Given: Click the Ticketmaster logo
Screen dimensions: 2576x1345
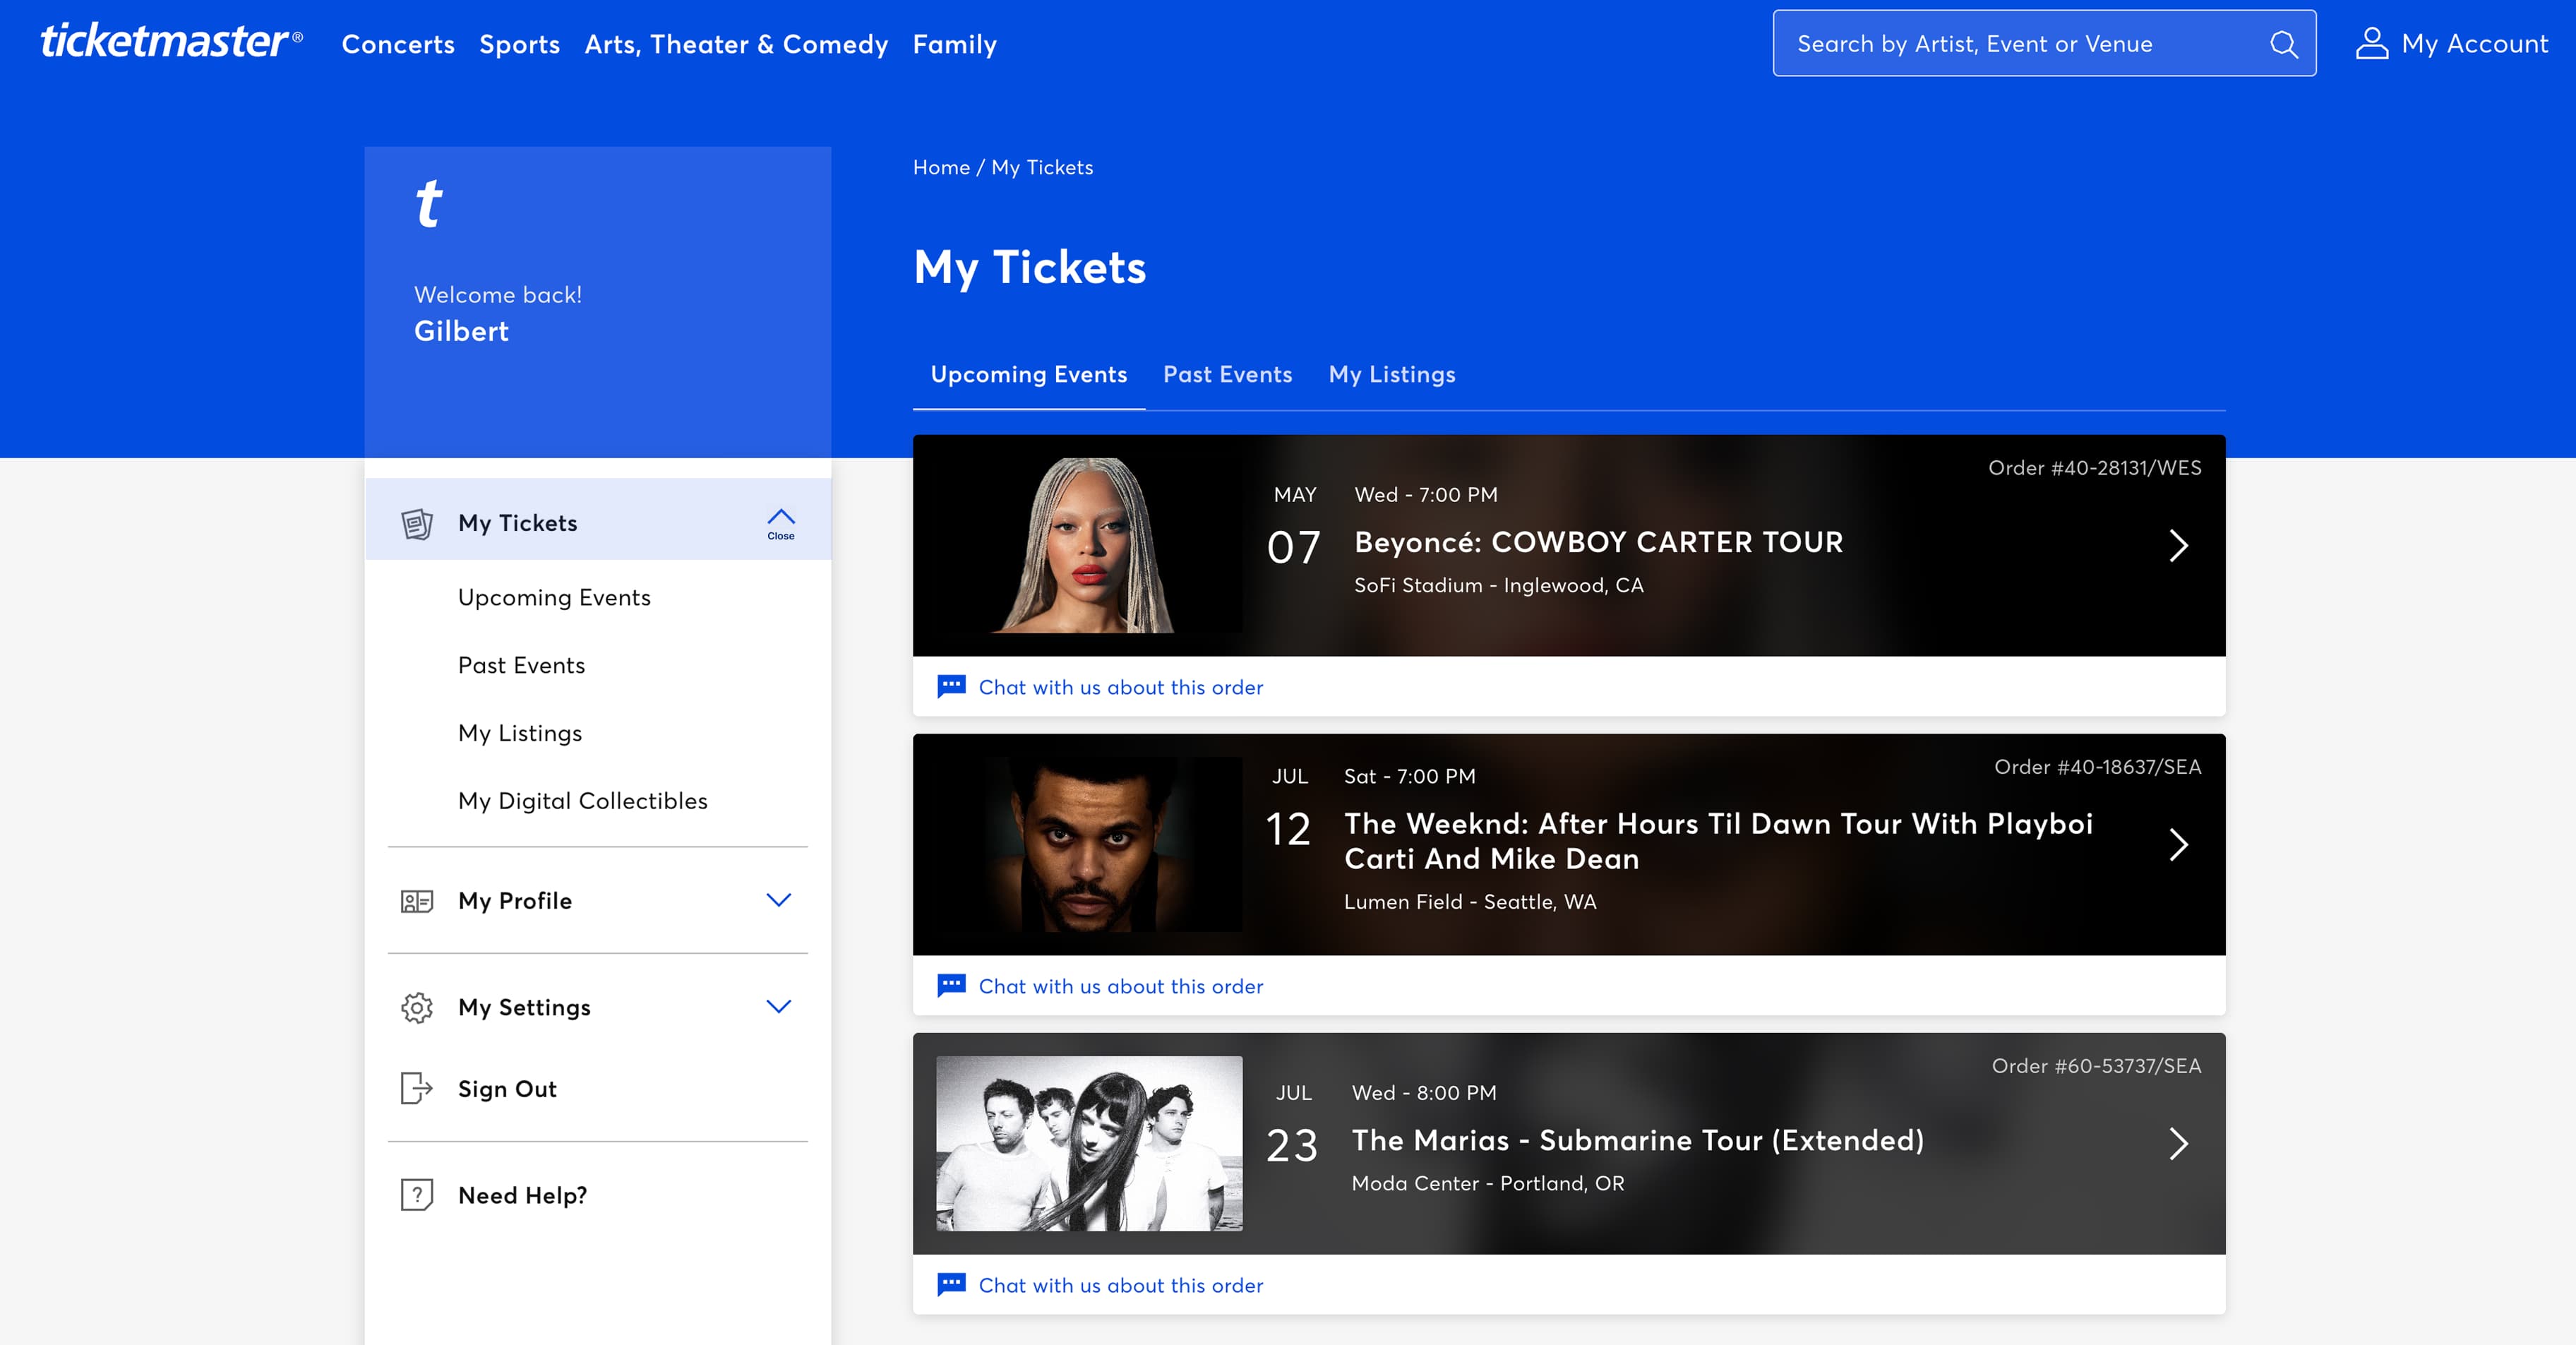Looking at the screenshot, I should pos(171,42).
